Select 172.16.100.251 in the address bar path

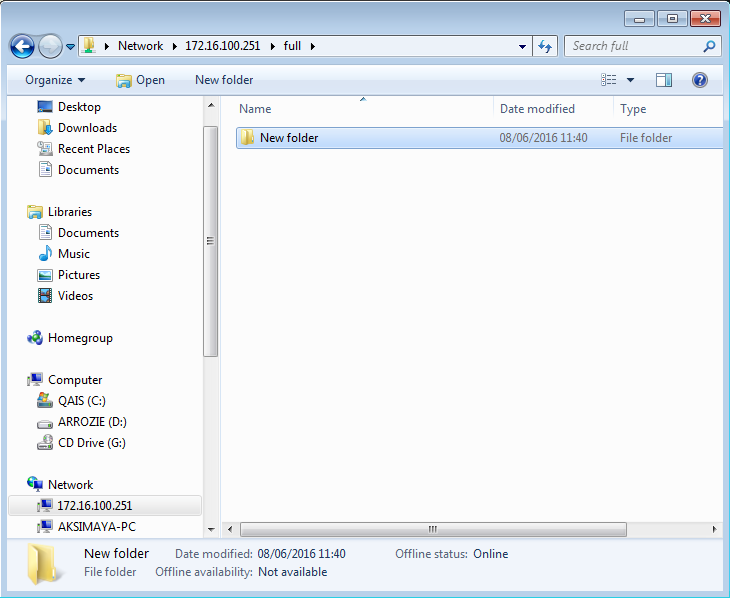(x=223, y=46)
